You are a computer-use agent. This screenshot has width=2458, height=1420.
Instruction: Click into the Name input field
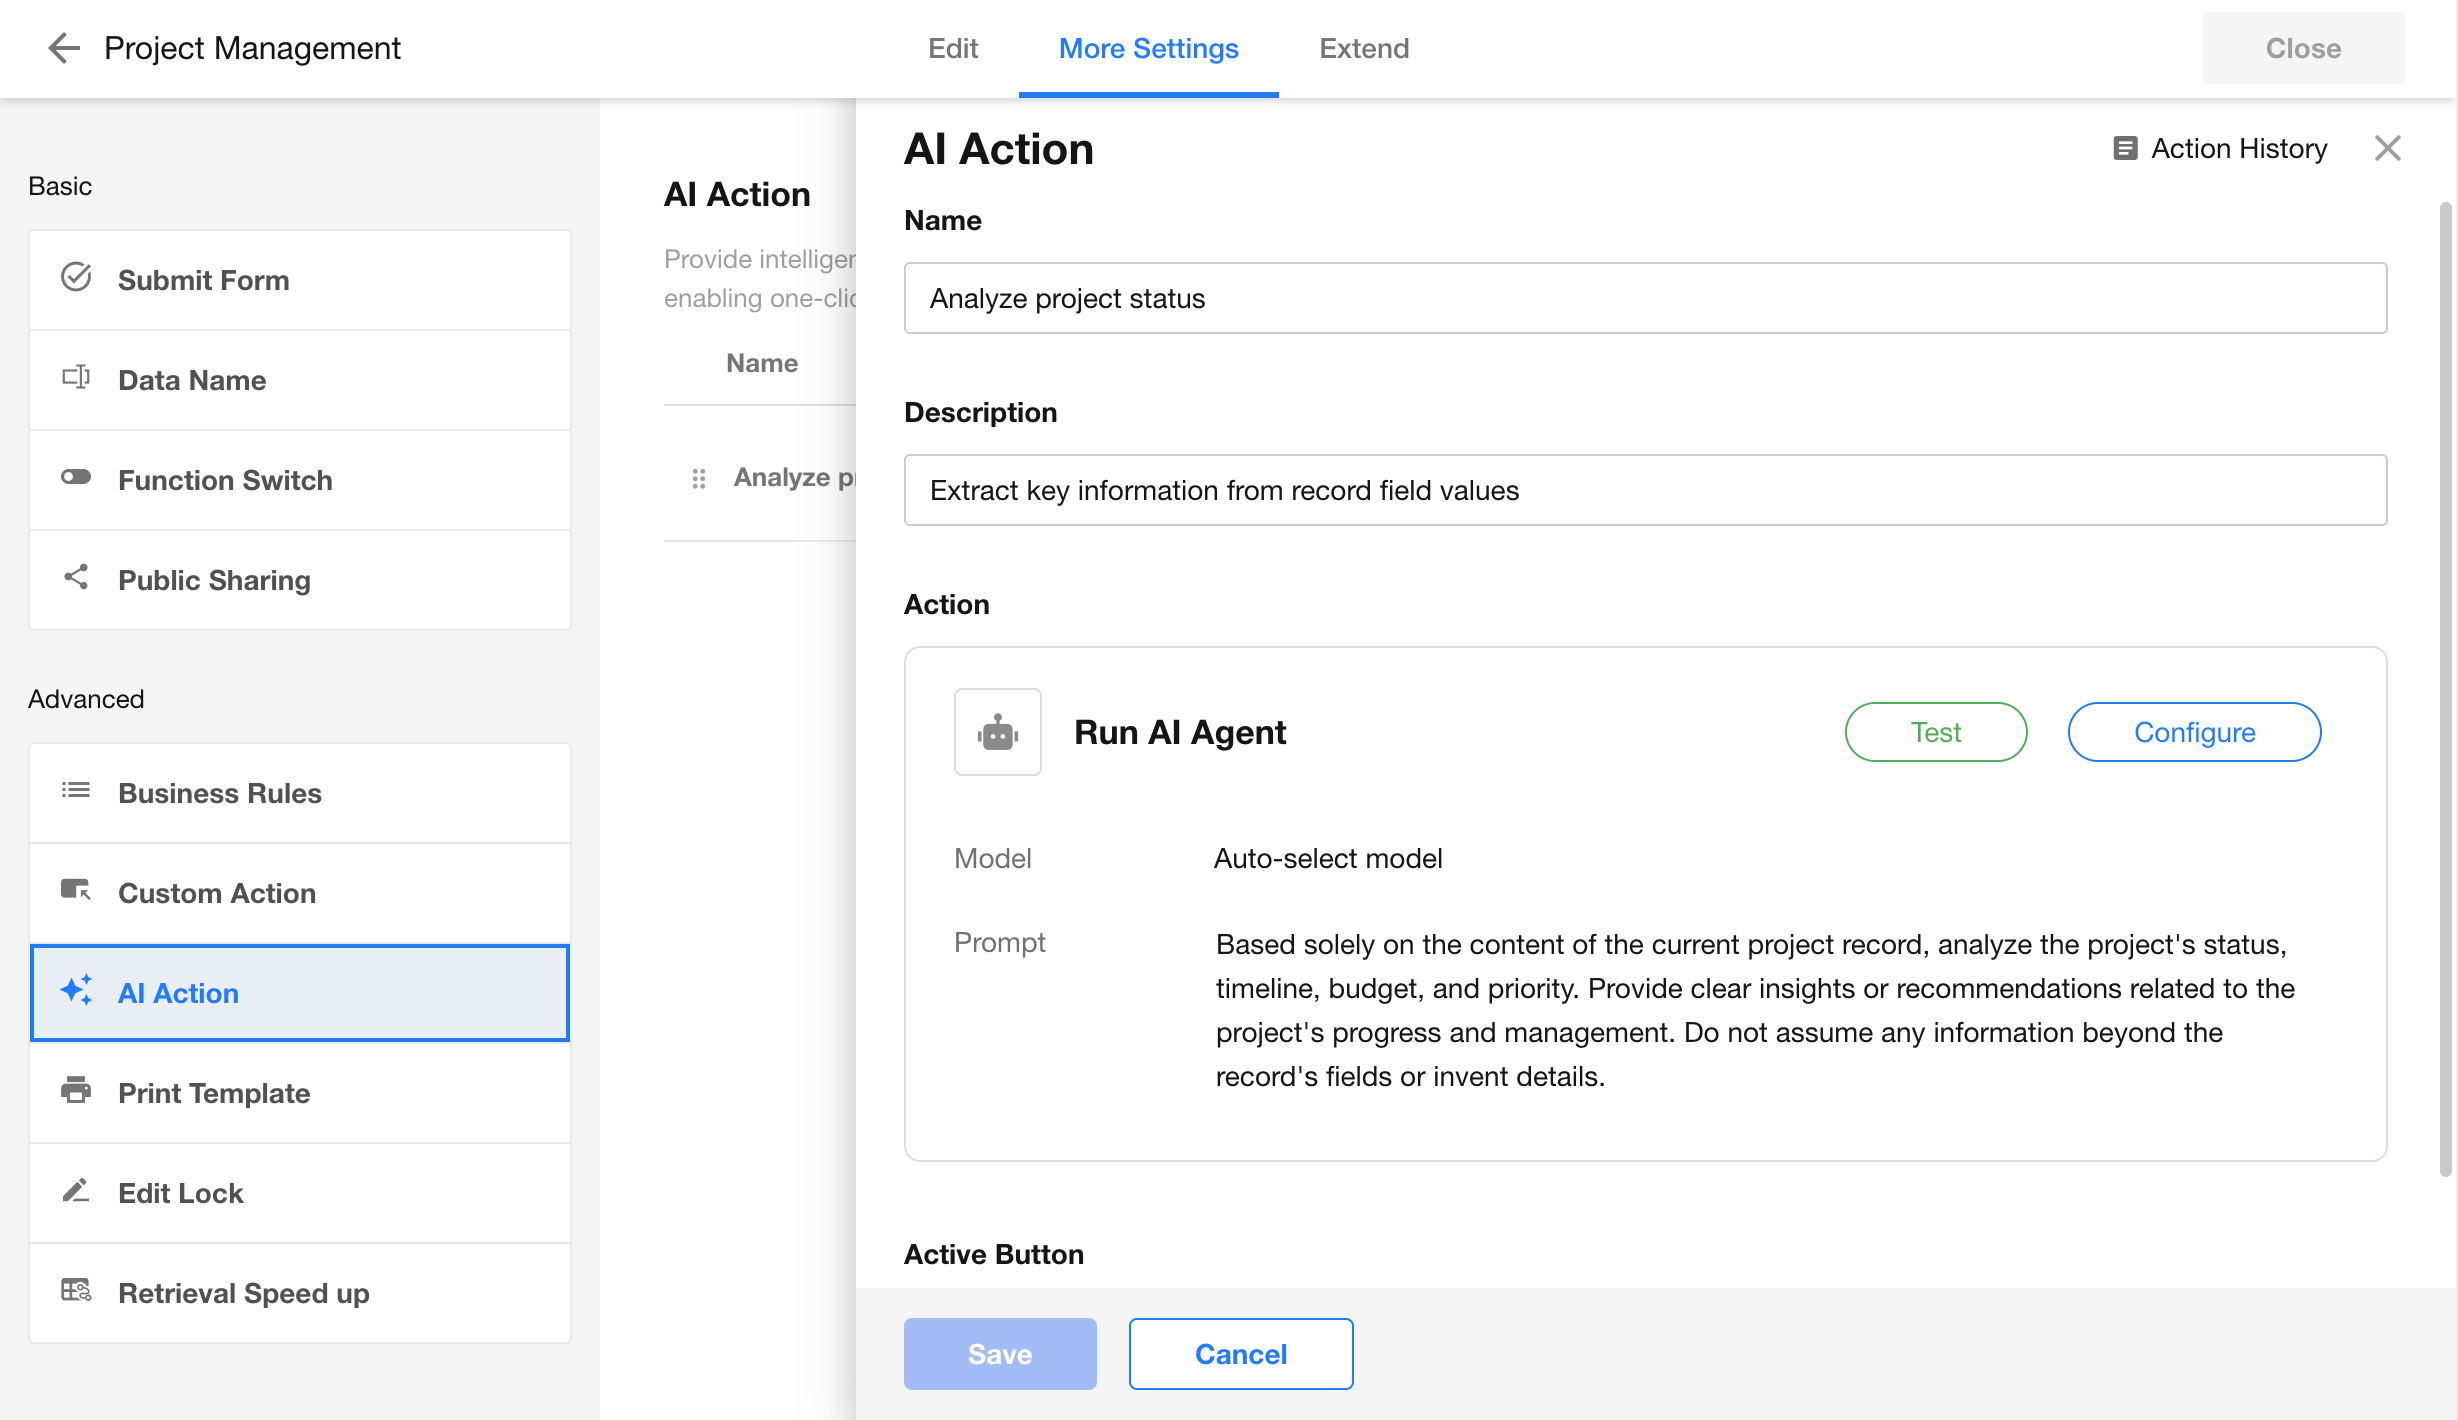coord(1645,298)
